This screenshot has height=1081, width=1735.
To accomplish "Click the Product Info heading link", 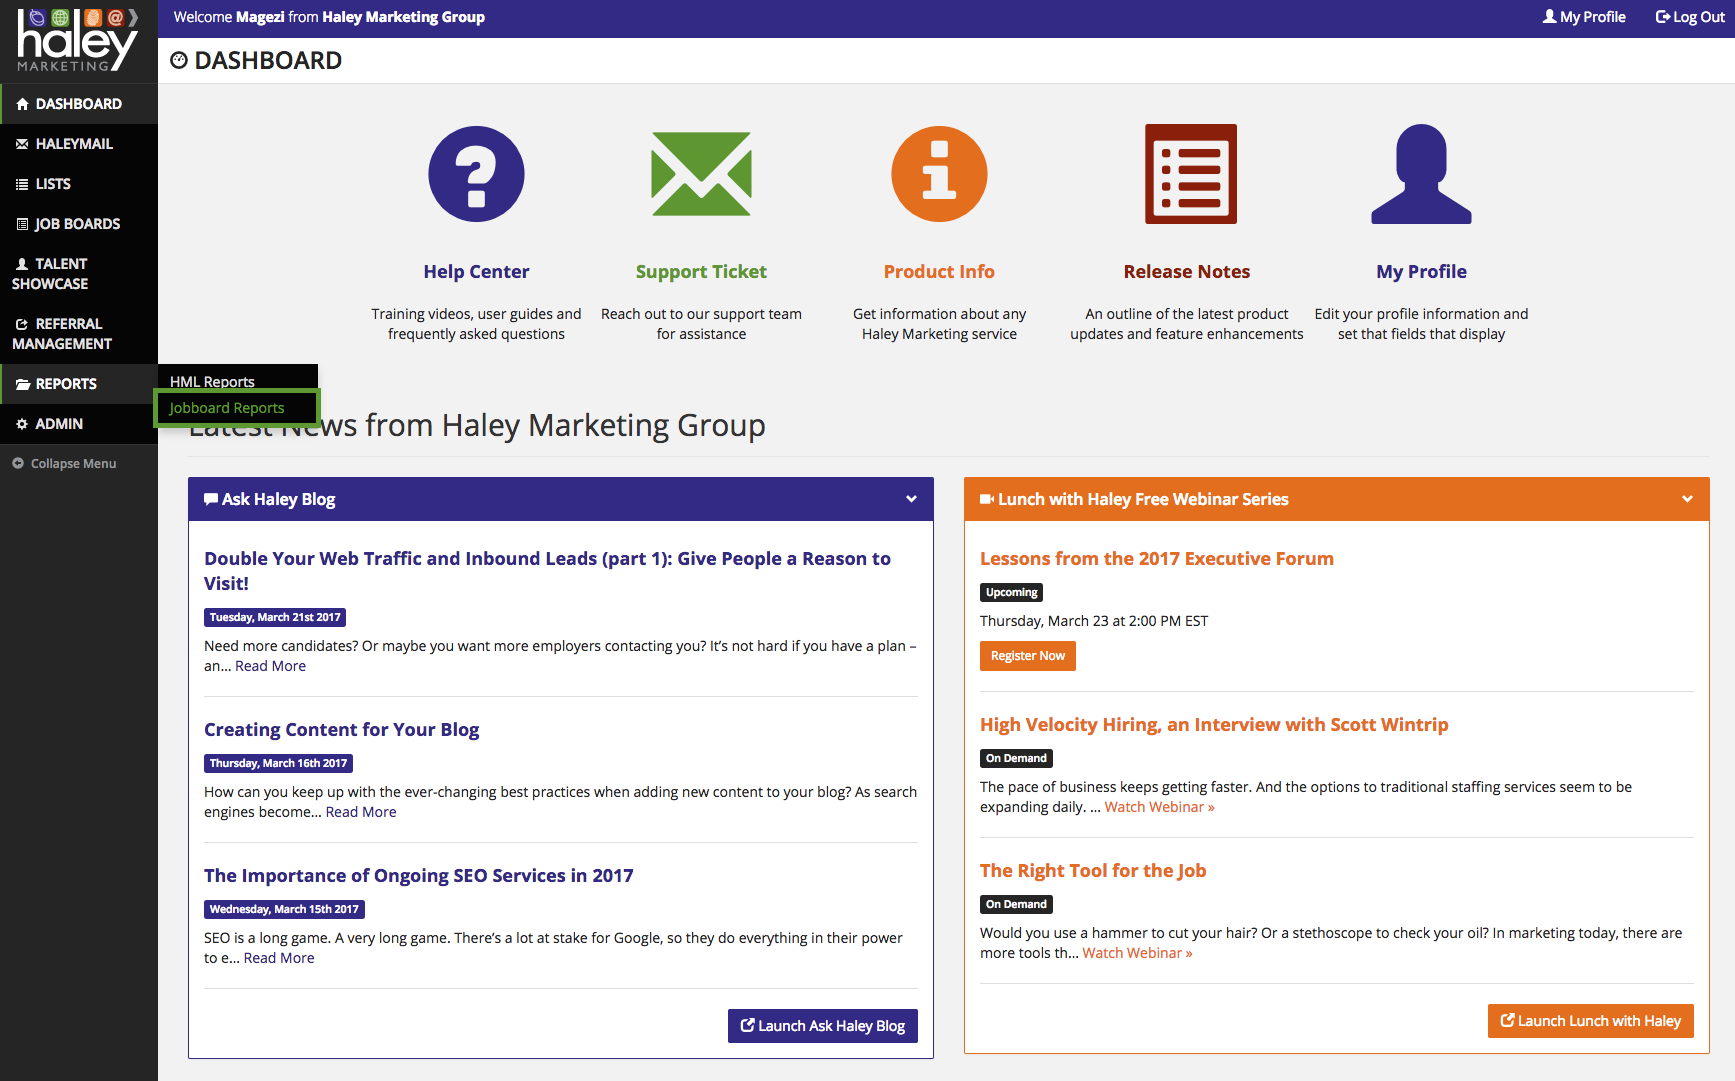I will 939,271.
